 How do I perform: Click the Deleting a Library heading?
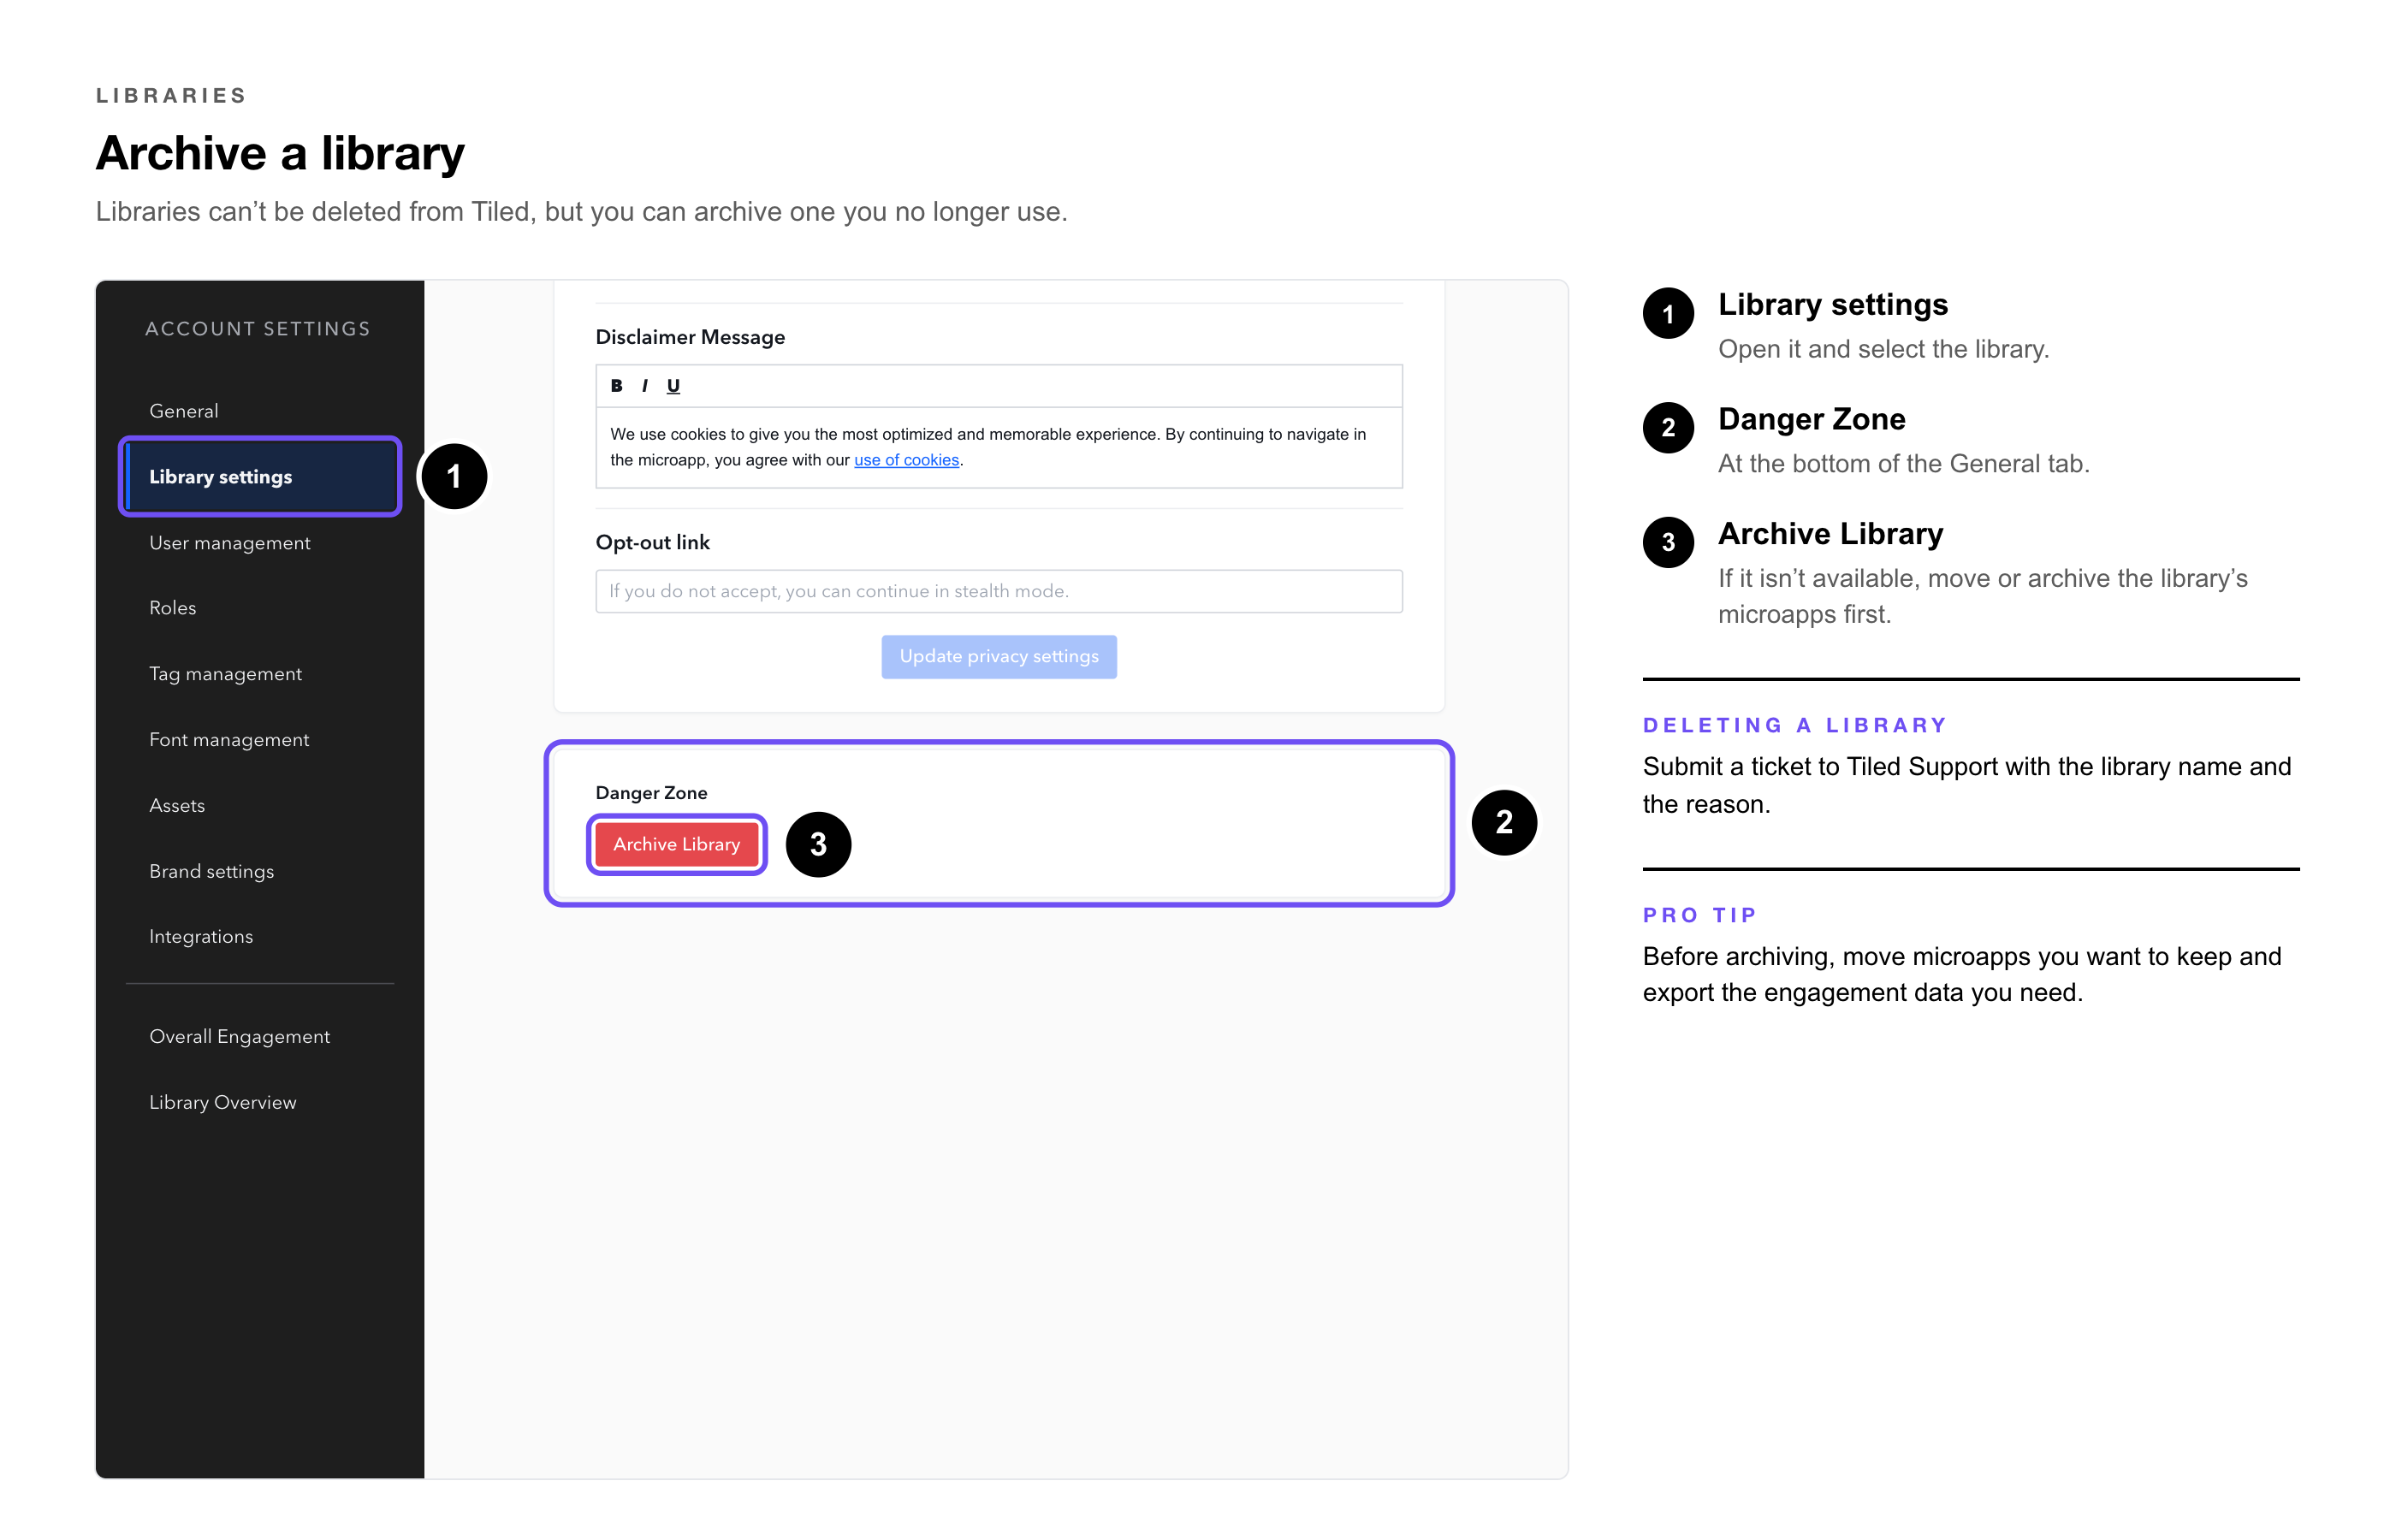coord(1795,725)
